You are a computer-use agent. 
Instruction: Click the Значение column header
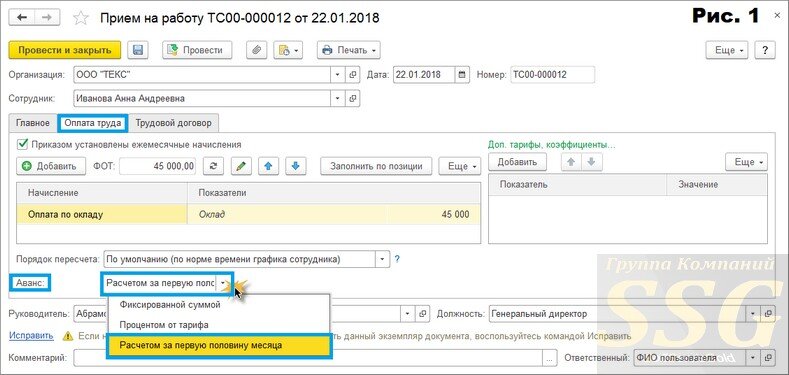tap(717, 185)
